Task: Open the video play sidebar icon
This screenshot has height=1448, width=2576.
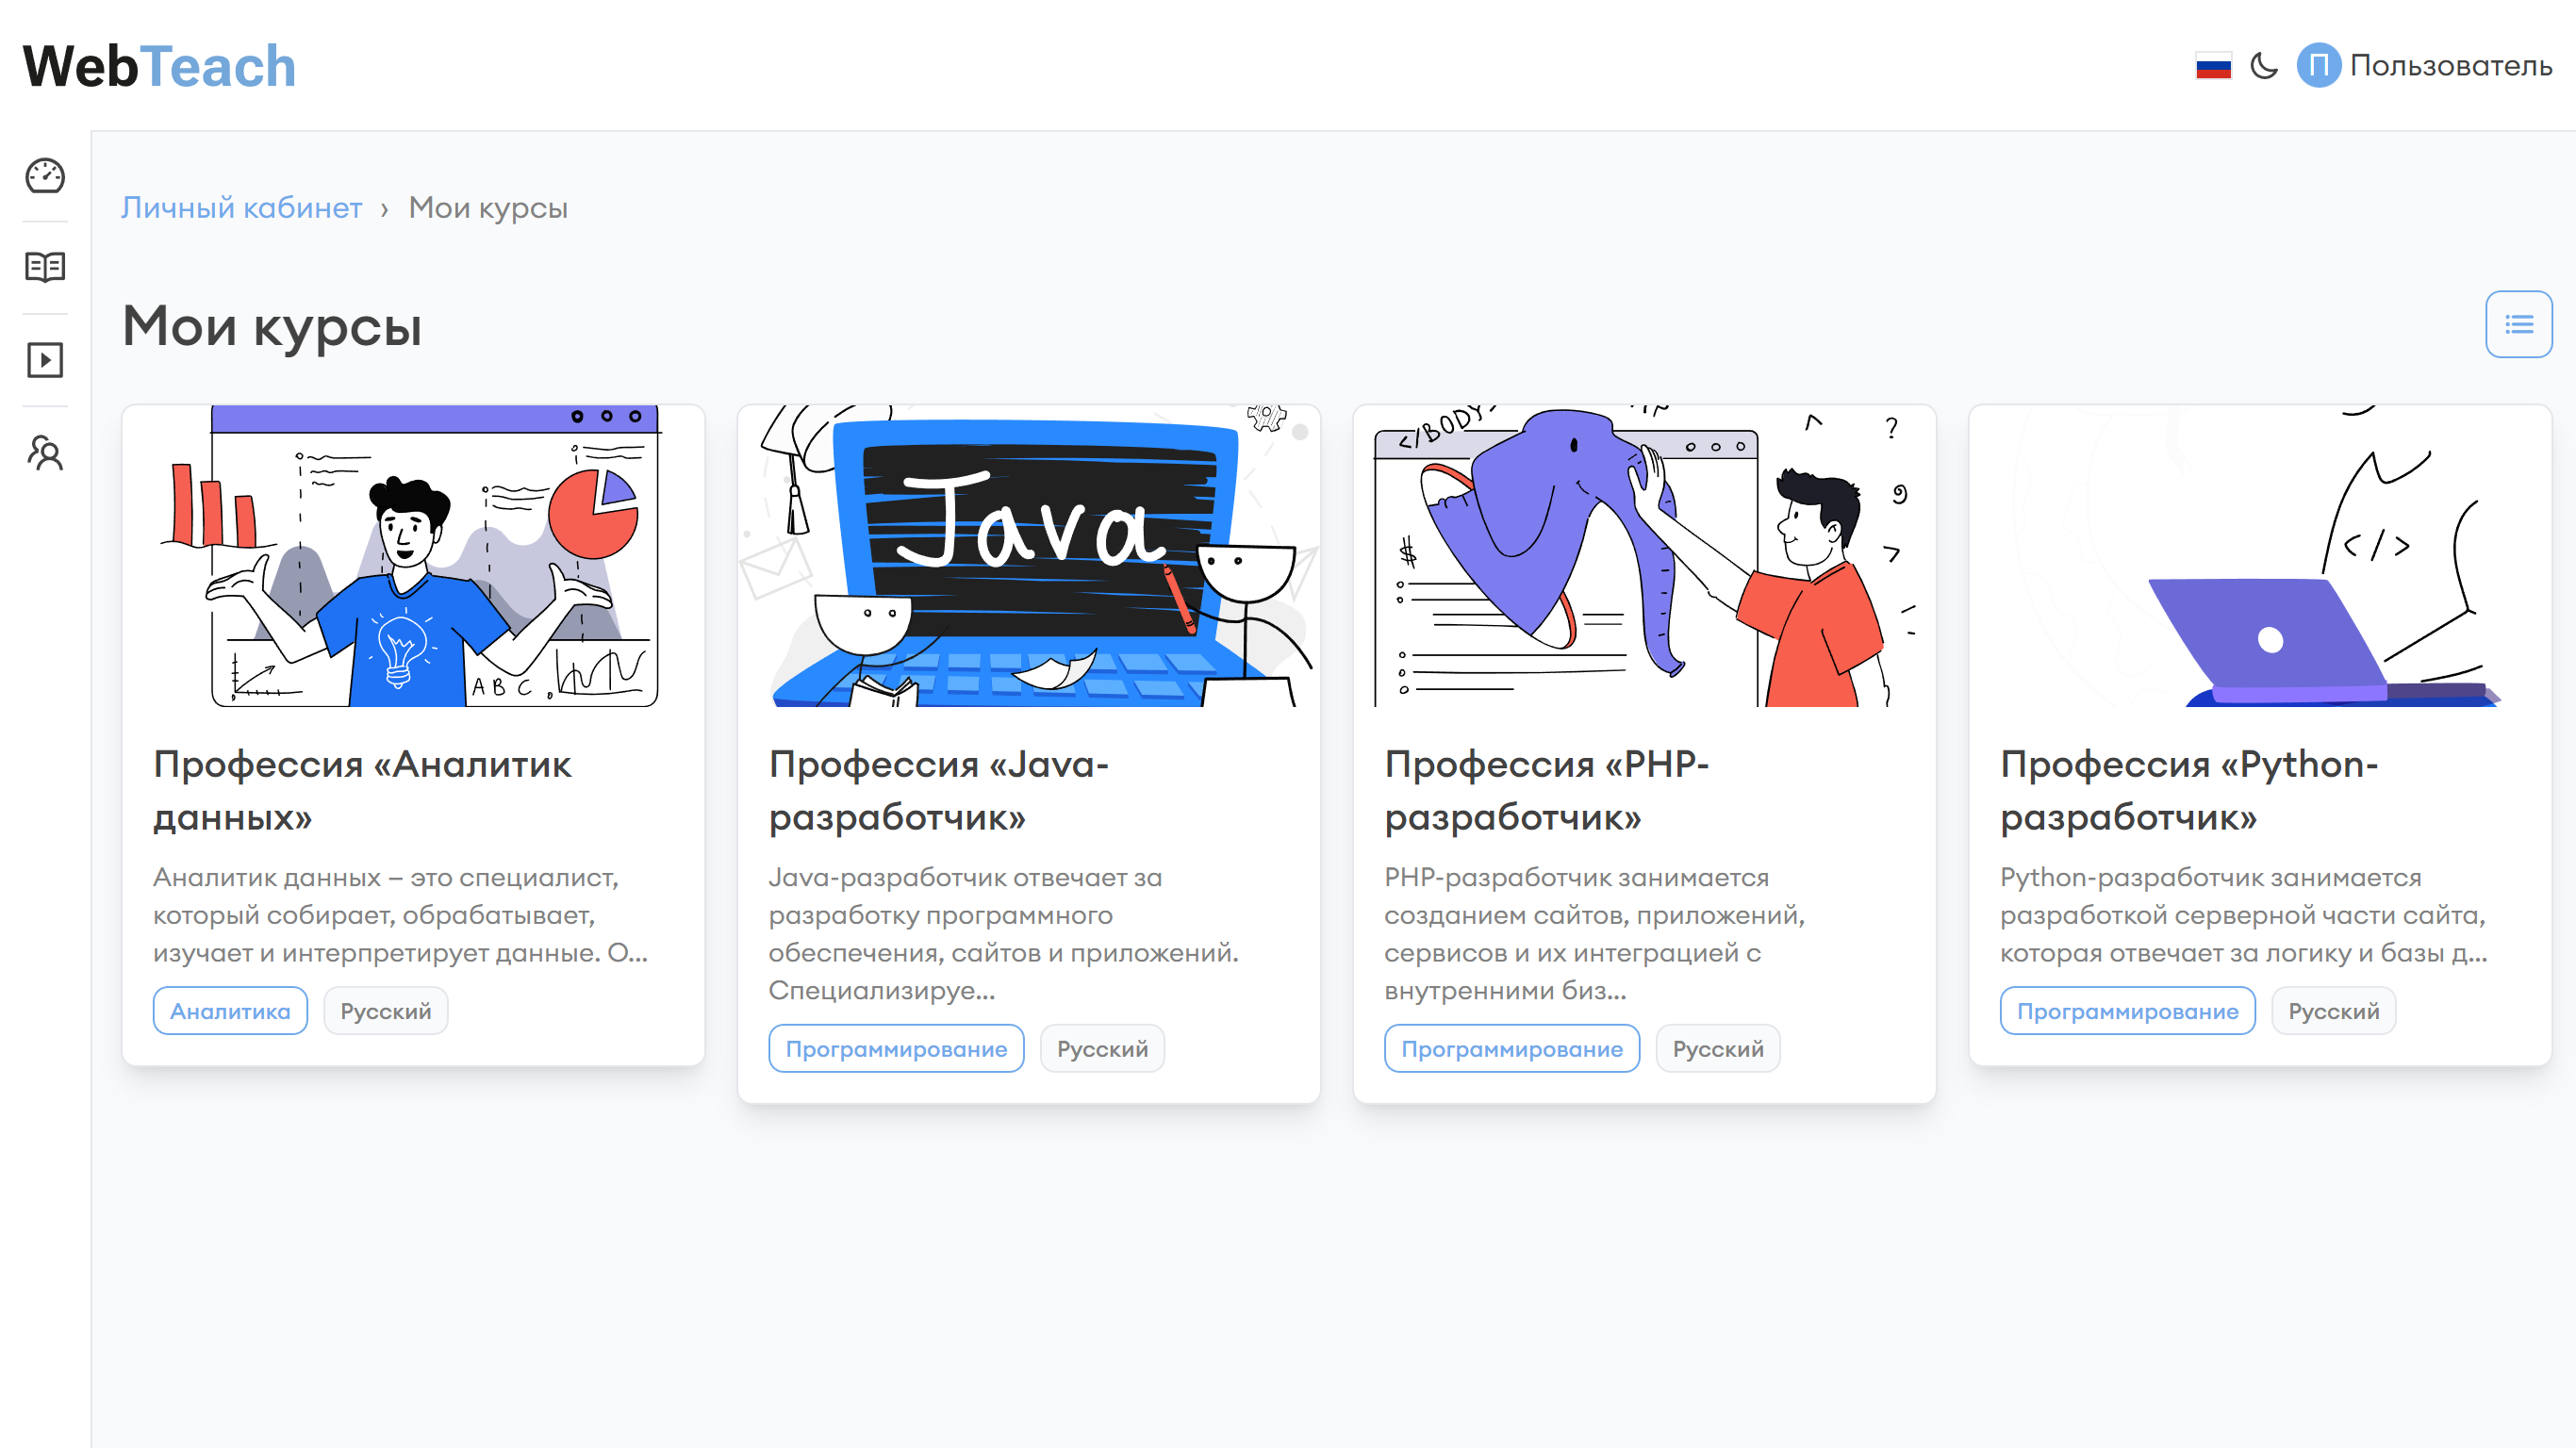Action: (45, 360)
